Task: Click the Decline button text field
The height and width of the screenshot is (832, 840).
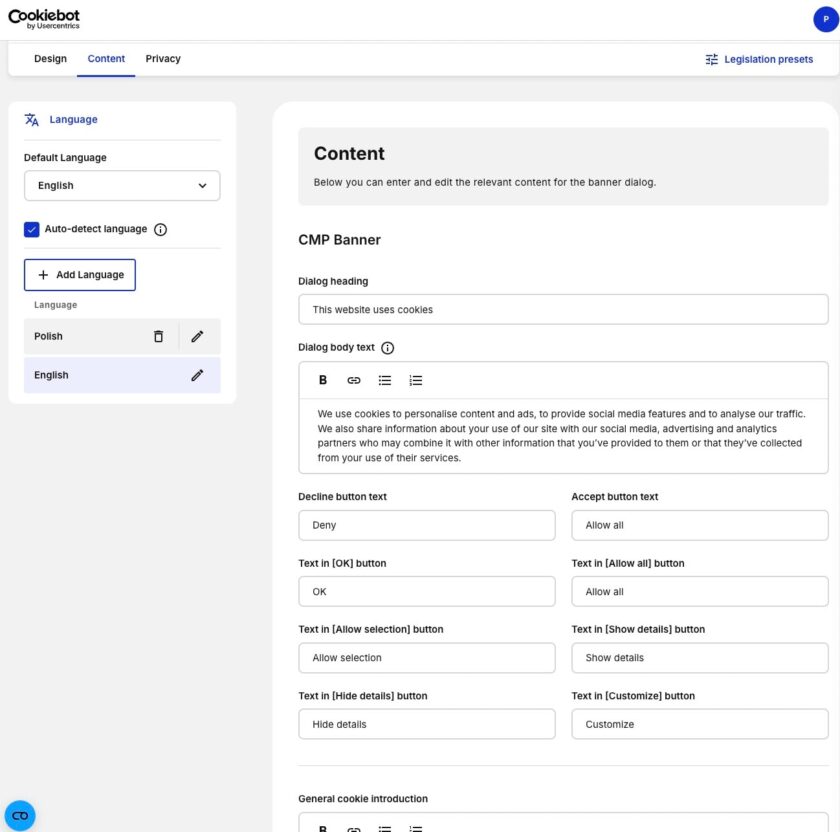Action: pos(426,525)
